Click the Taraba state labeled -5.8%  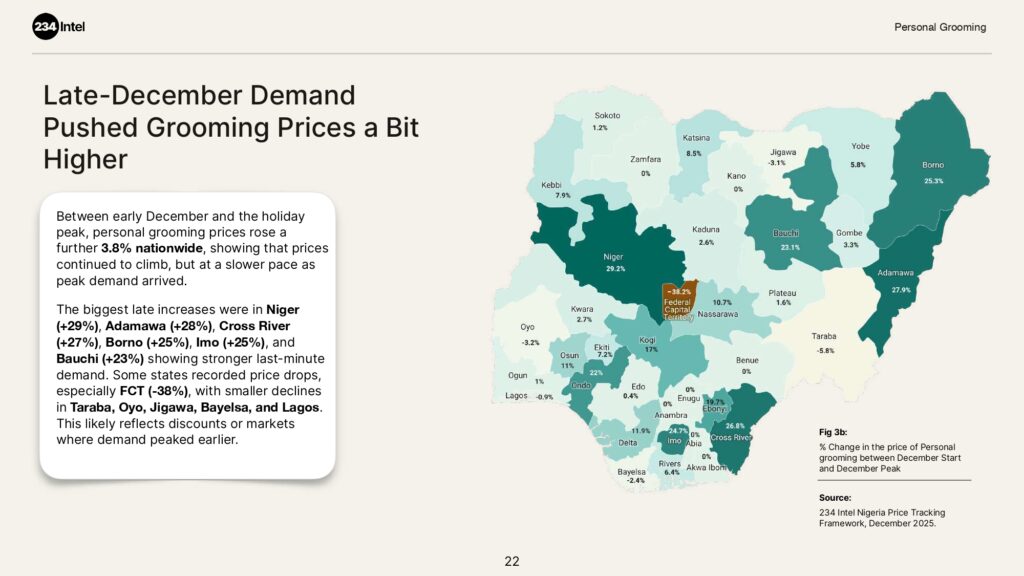(824, 342)
